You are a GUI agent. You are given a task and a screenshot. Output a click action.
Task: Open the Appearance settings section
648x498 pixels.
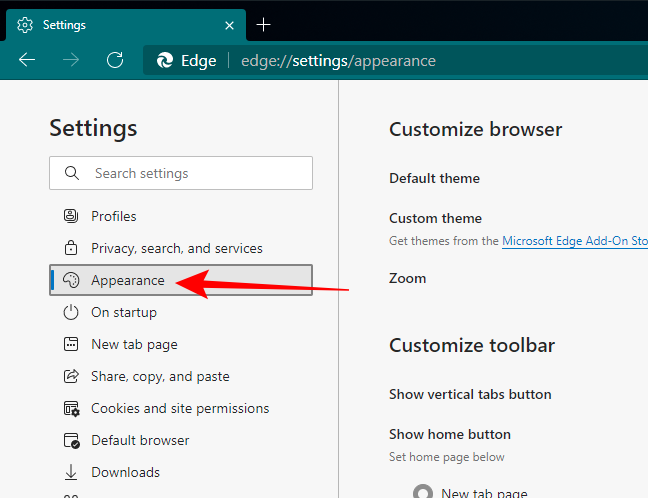[x=128, y=280]
